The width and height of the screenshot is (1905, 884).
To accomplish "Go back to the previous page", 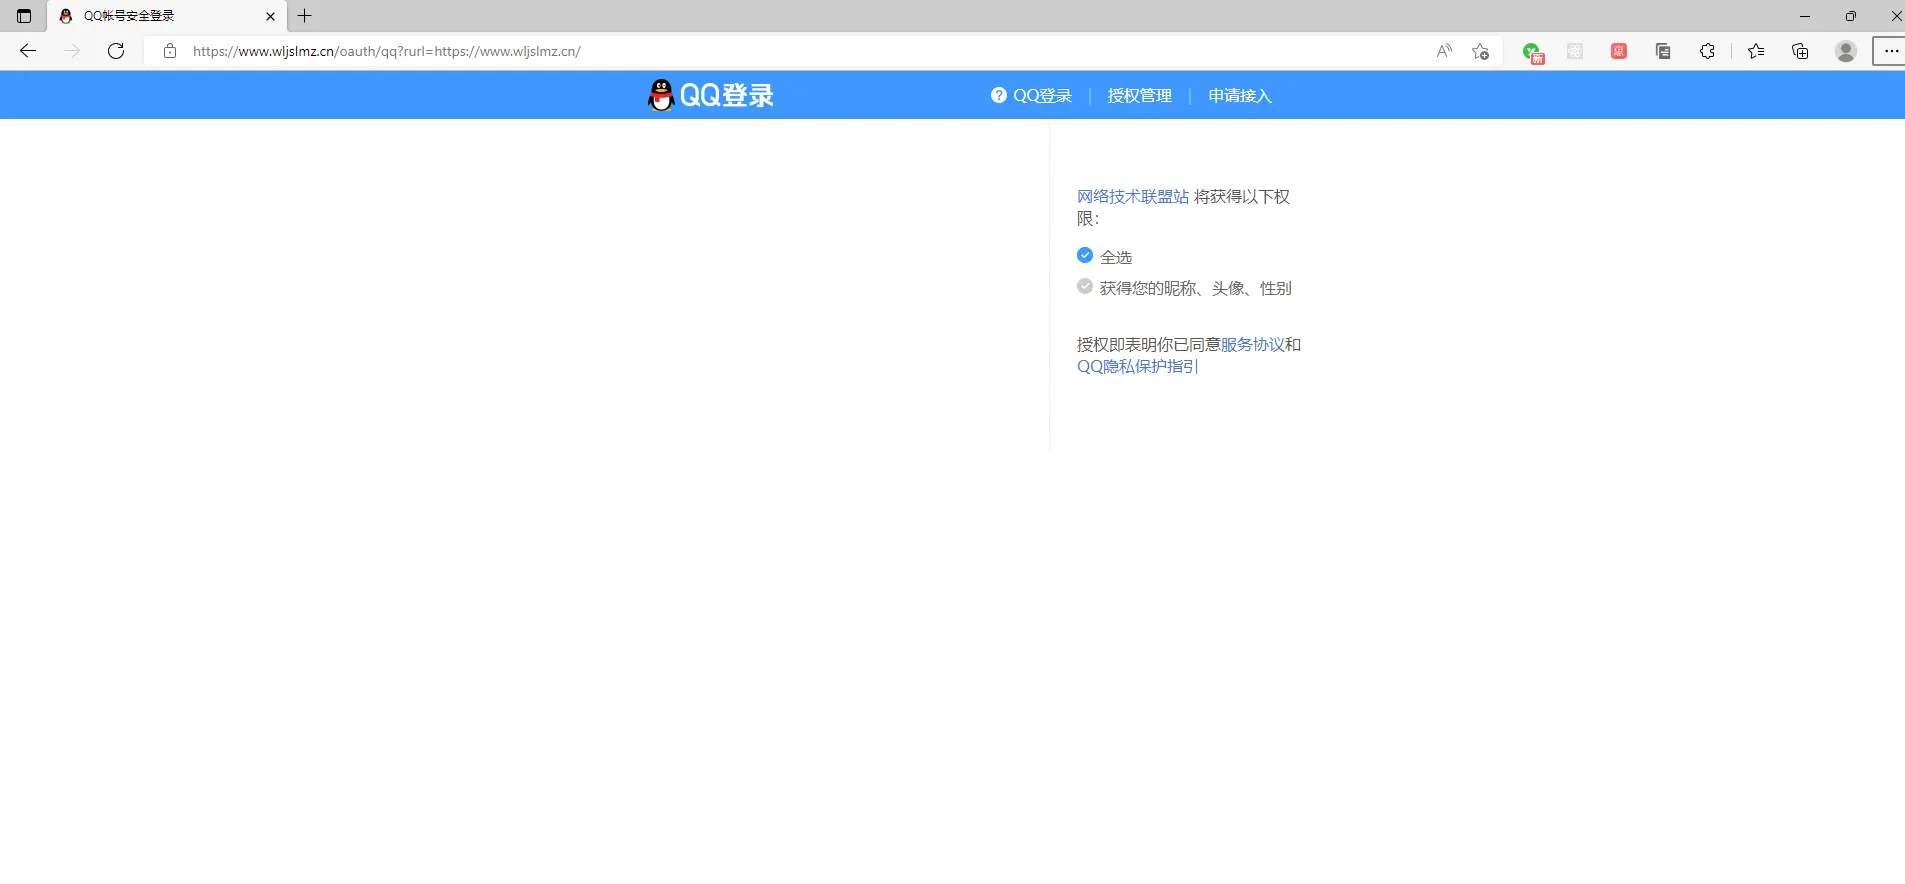I will 28,51.
